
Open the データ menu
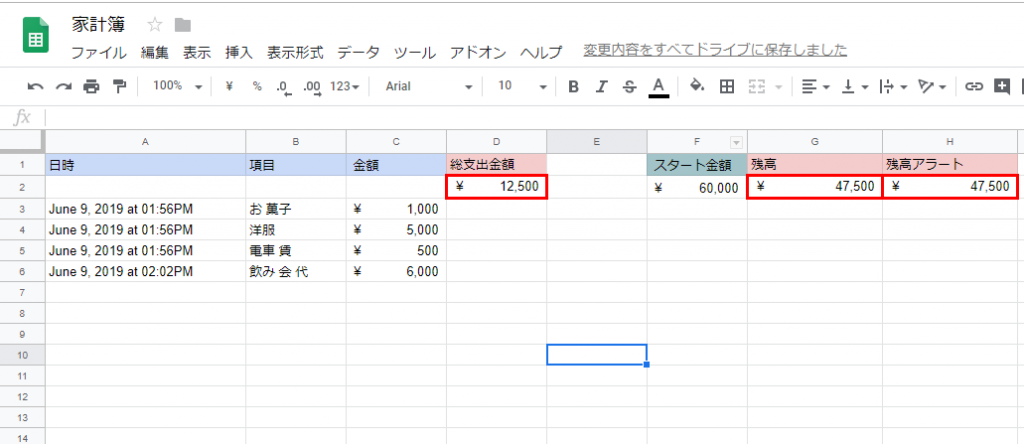coord(358,53)
